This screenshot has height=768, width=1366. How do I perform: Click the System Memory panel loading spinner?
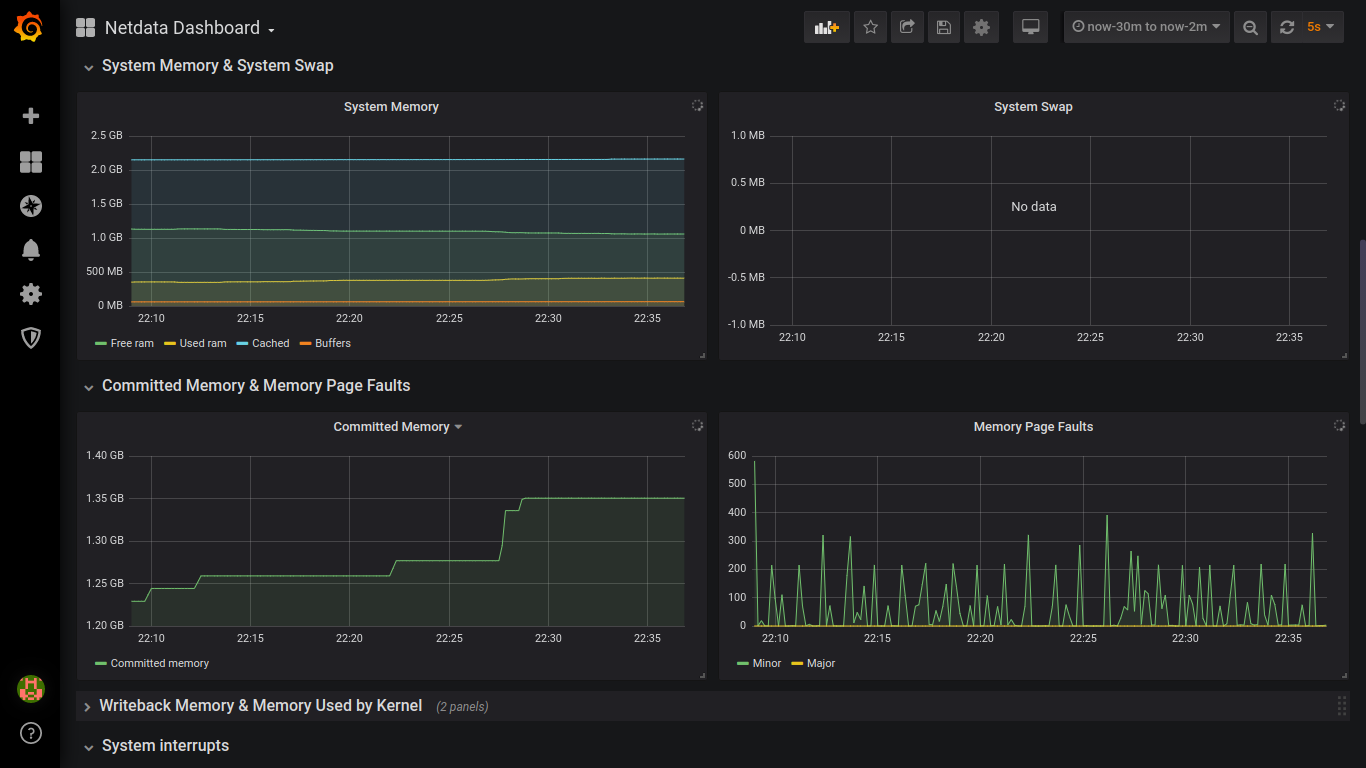coord(697,105)
